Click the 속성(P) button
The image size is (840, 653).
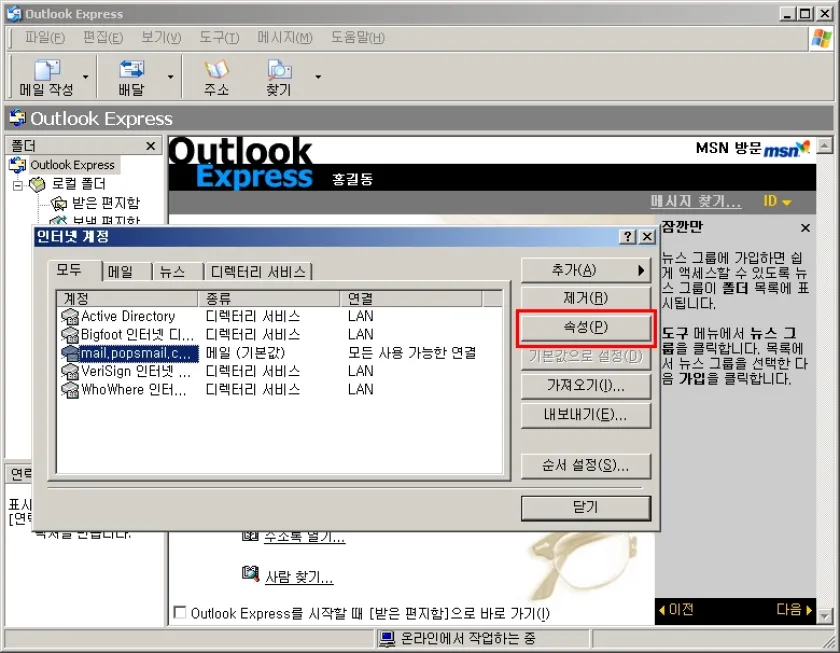click(x=586, y=327)
